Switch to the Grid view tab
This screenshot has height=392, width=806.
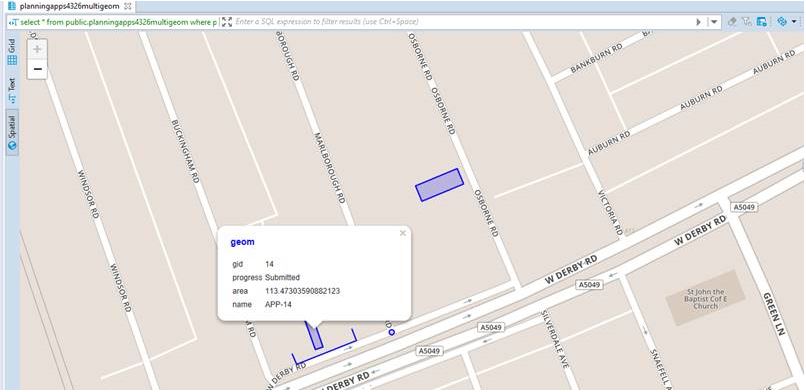(12, 52)
